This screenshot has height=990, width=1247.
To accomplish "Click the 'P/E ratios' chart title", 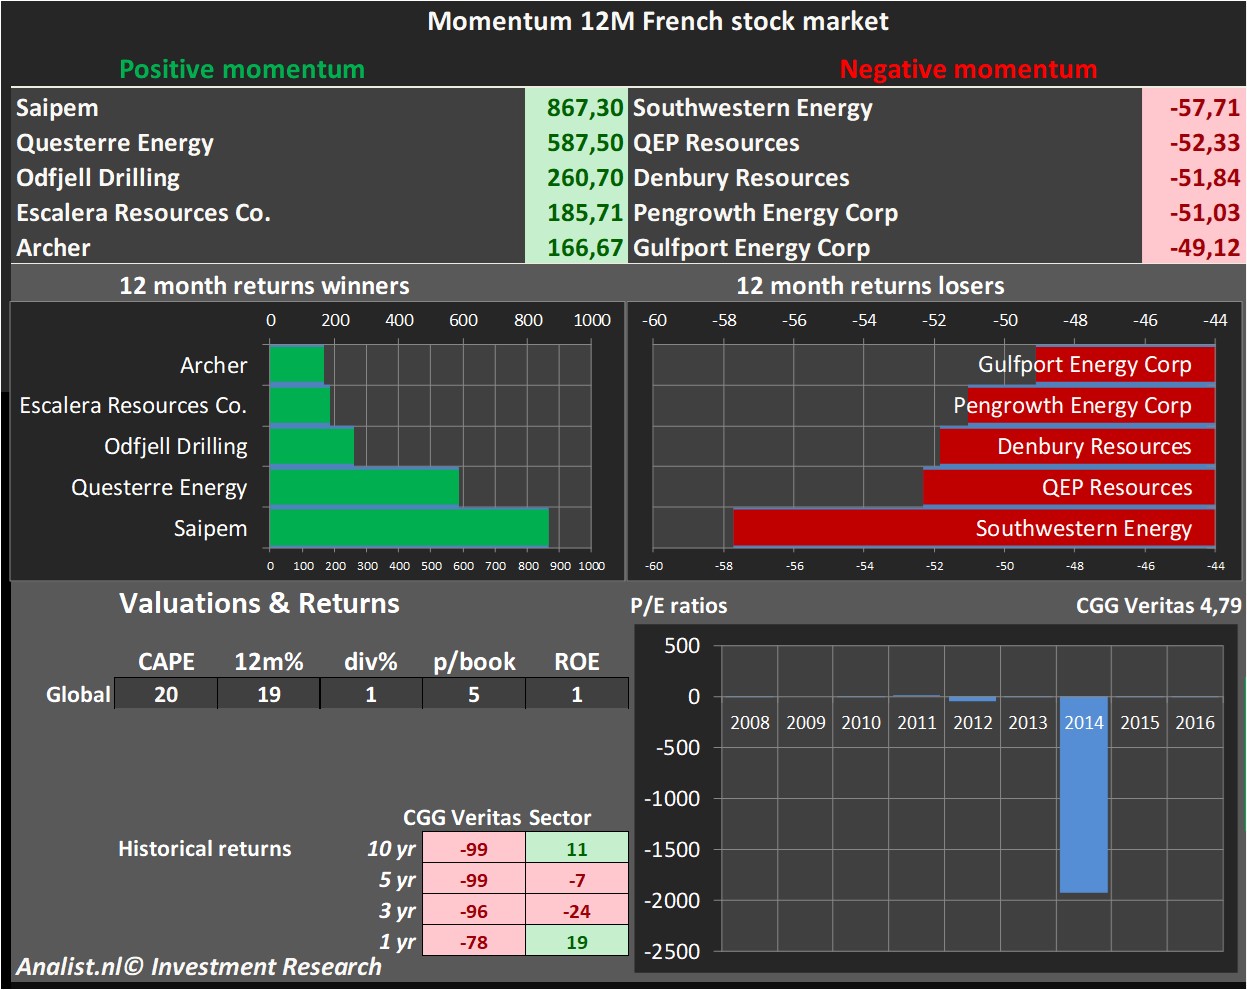I will (x=679, y=606).
